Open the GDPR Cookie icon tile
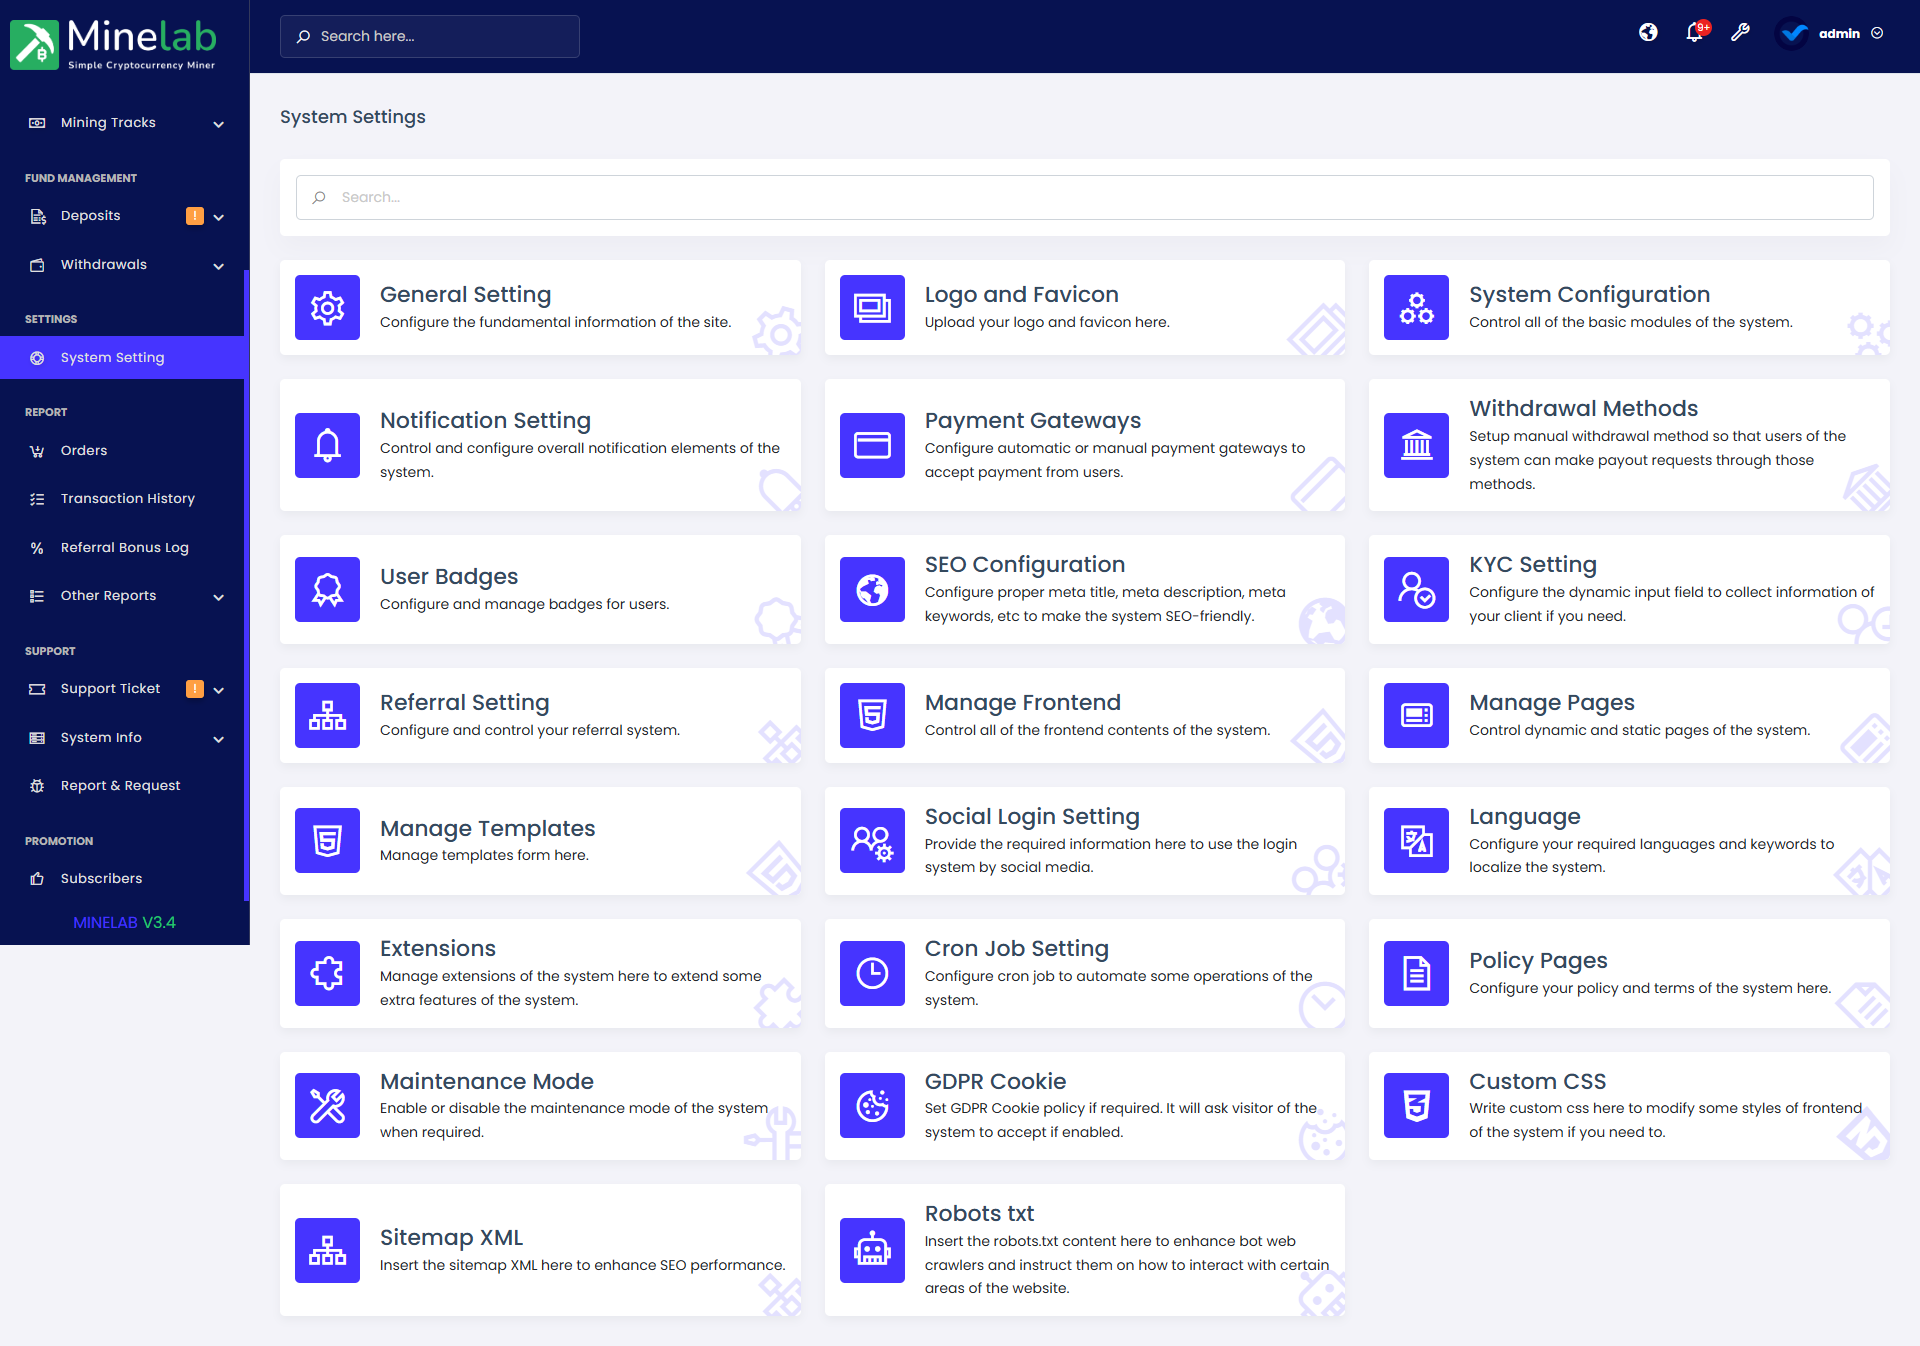This screenshot has height=1346, width=1920. [x=872, y=1106]
